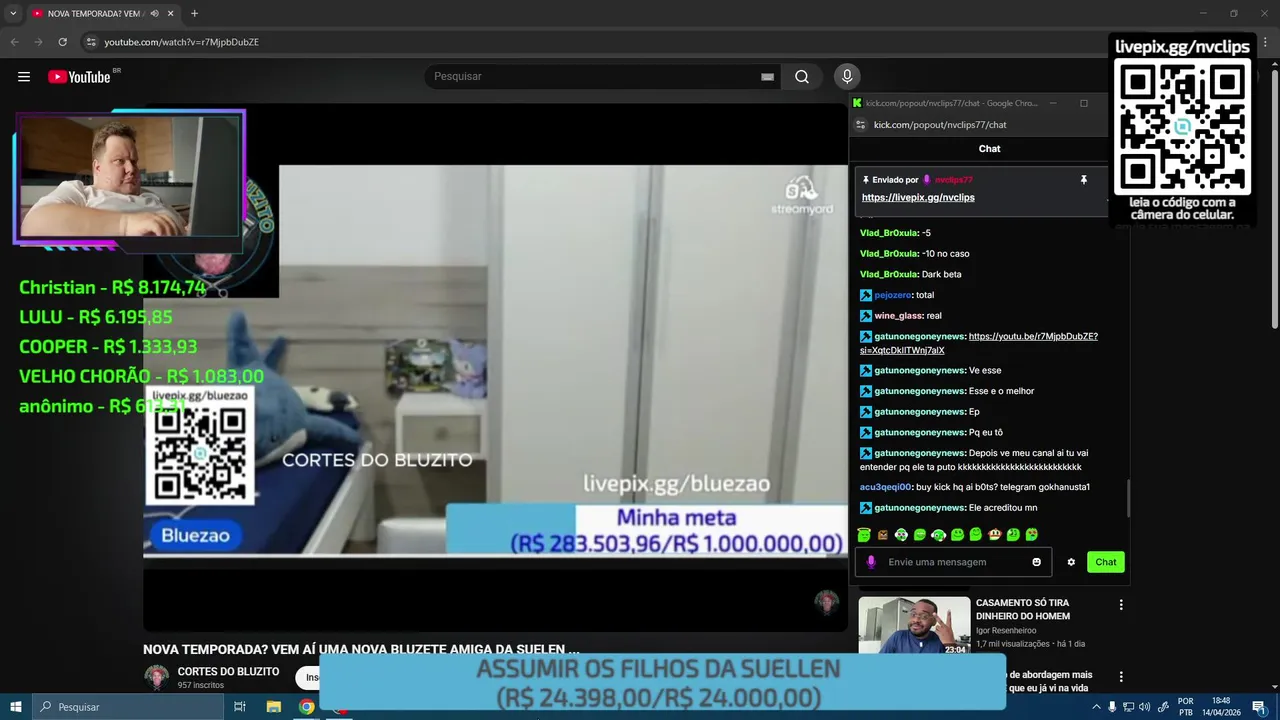Click the YouTube magnifier search button
The width and height of the screenshot is (1280, 720).
tap(802, 77)
